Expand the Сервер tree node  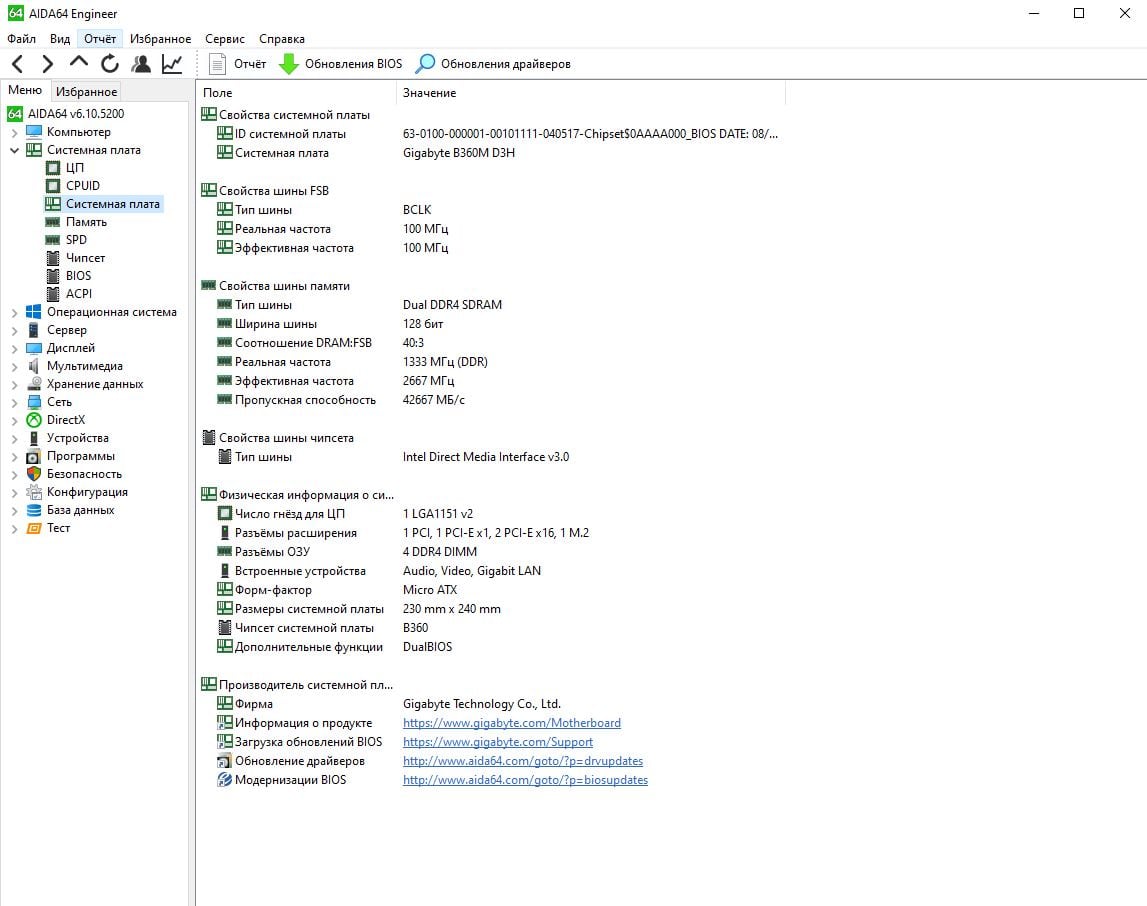15,331
